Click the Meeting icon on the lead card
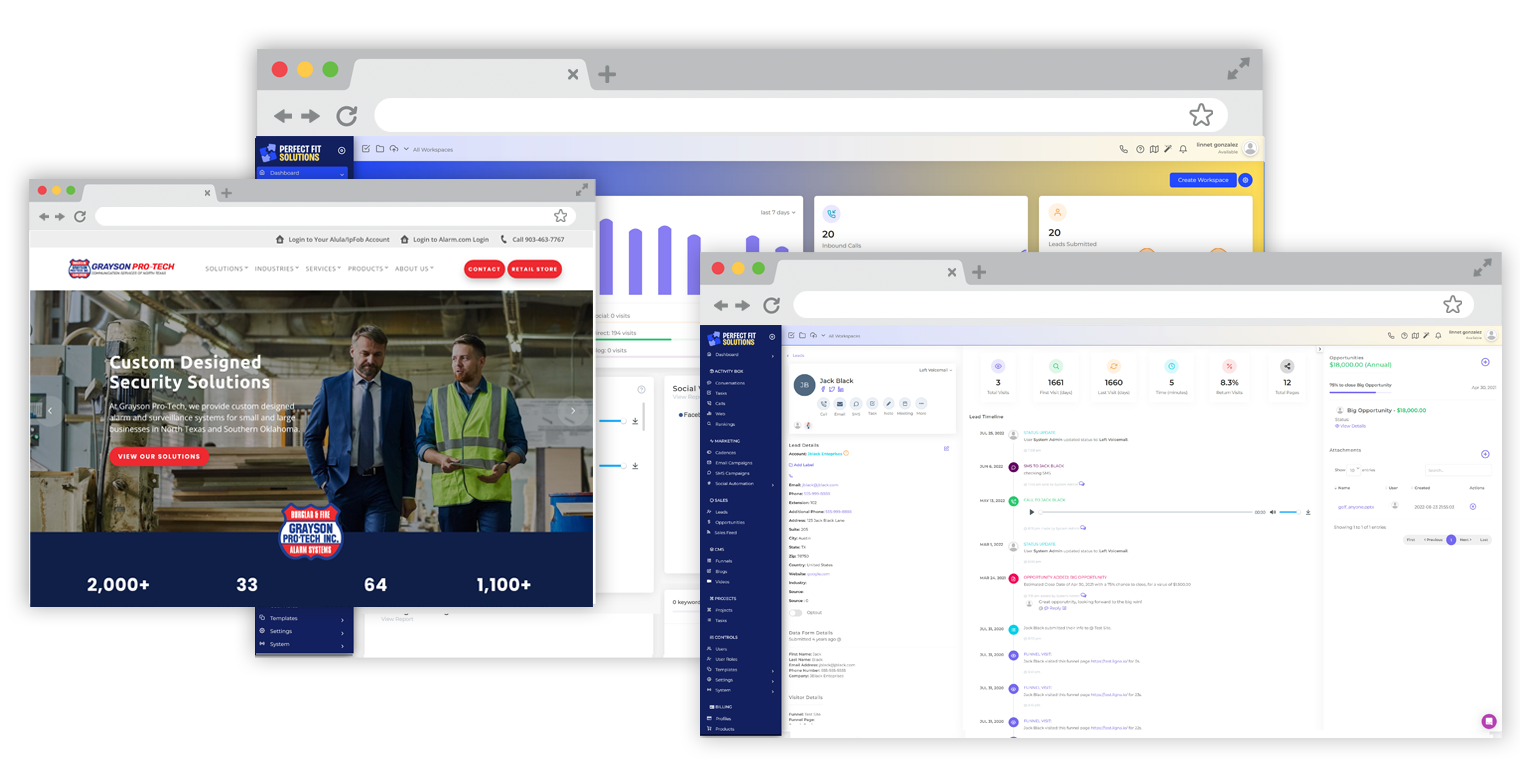Image resolution: width=1520 pixels, height=769 pixels. [x=904, y=404]
